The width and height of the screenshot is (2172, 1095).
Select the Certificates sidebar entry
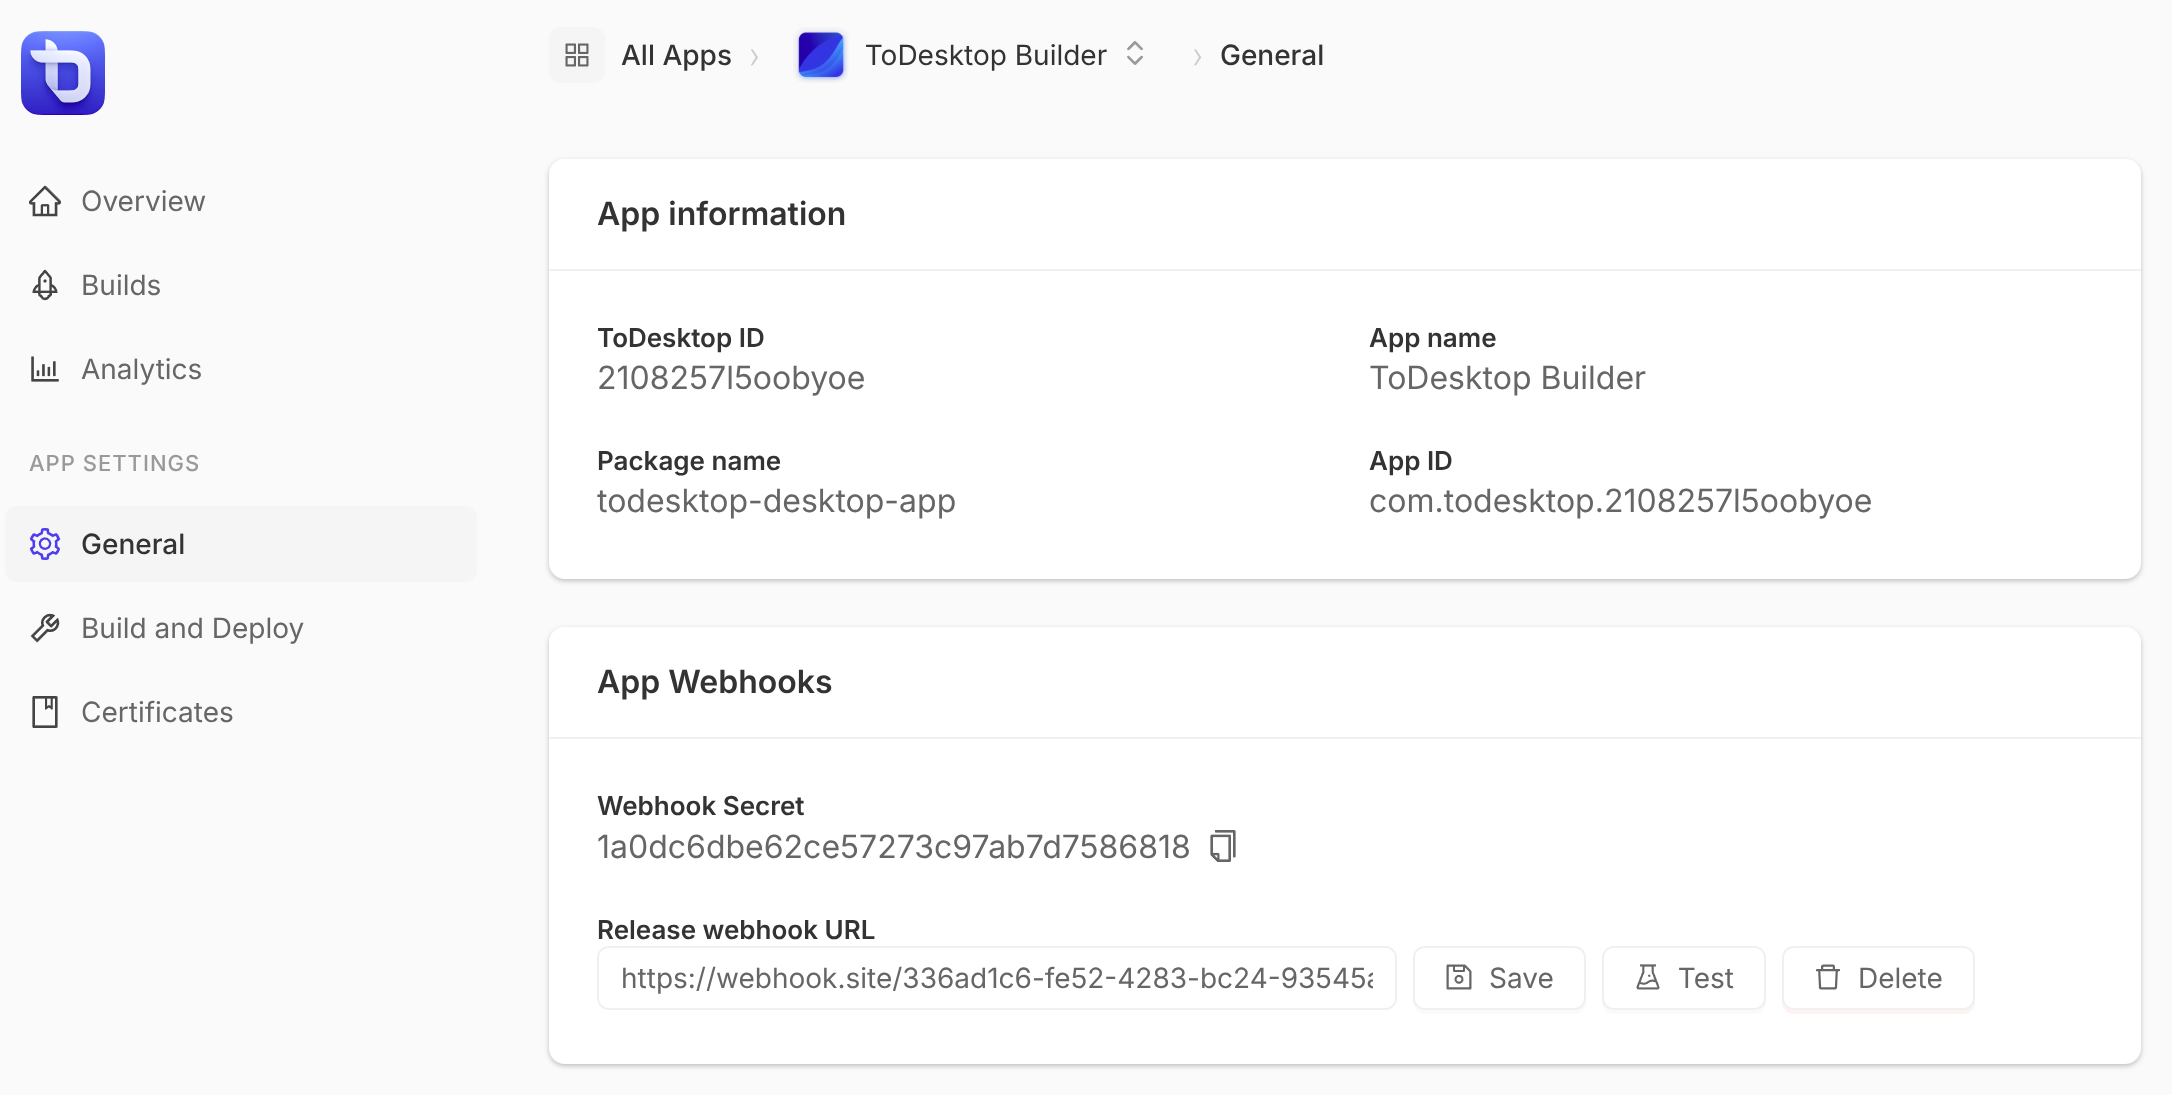(156, 711)
